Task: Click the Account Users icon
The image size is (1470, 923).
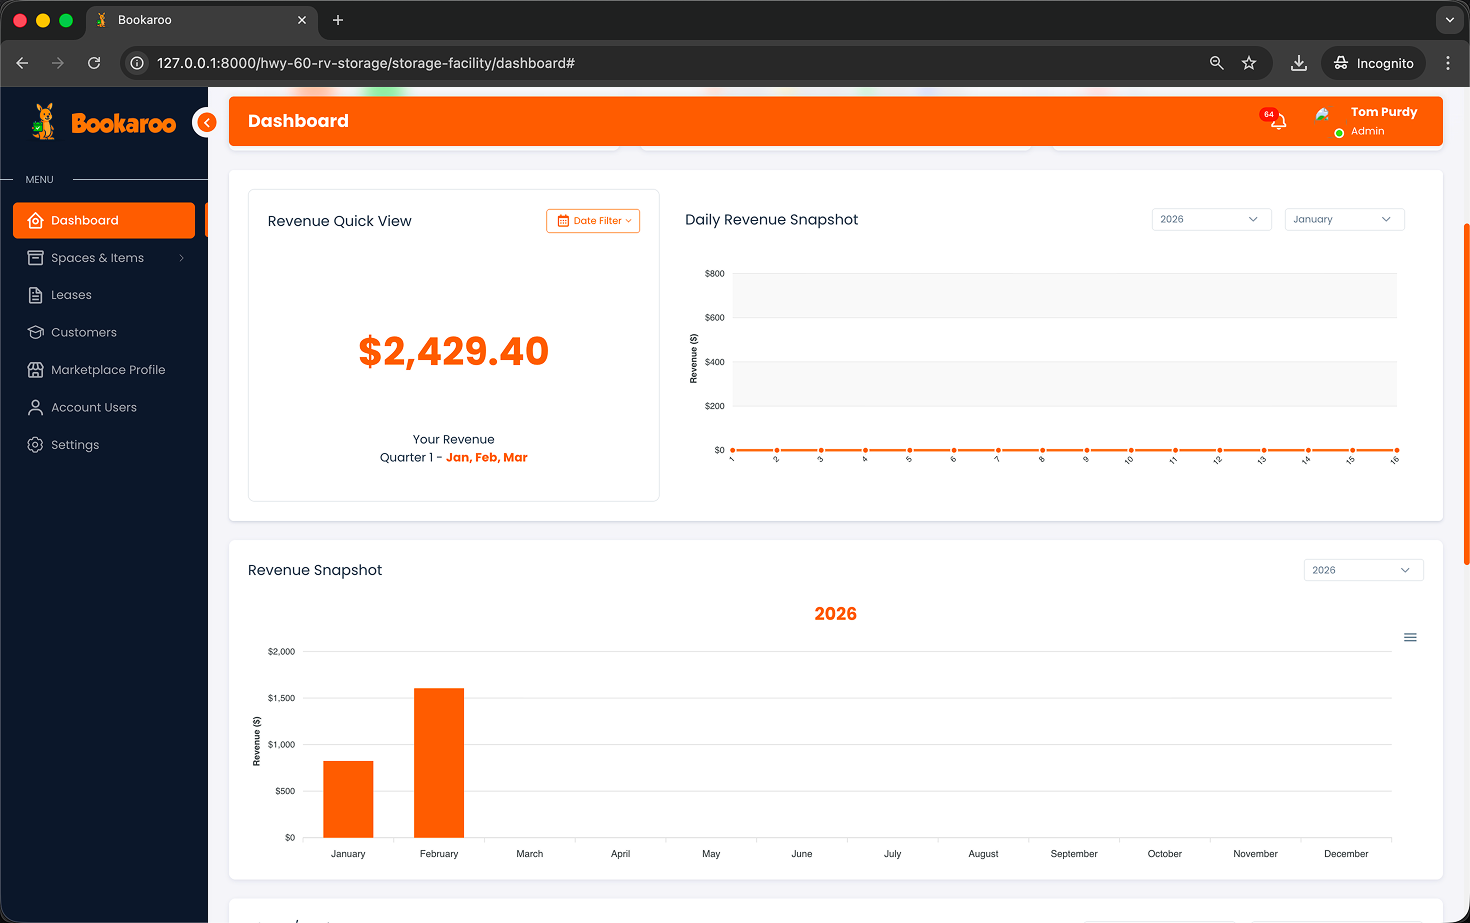Action: 36,407
